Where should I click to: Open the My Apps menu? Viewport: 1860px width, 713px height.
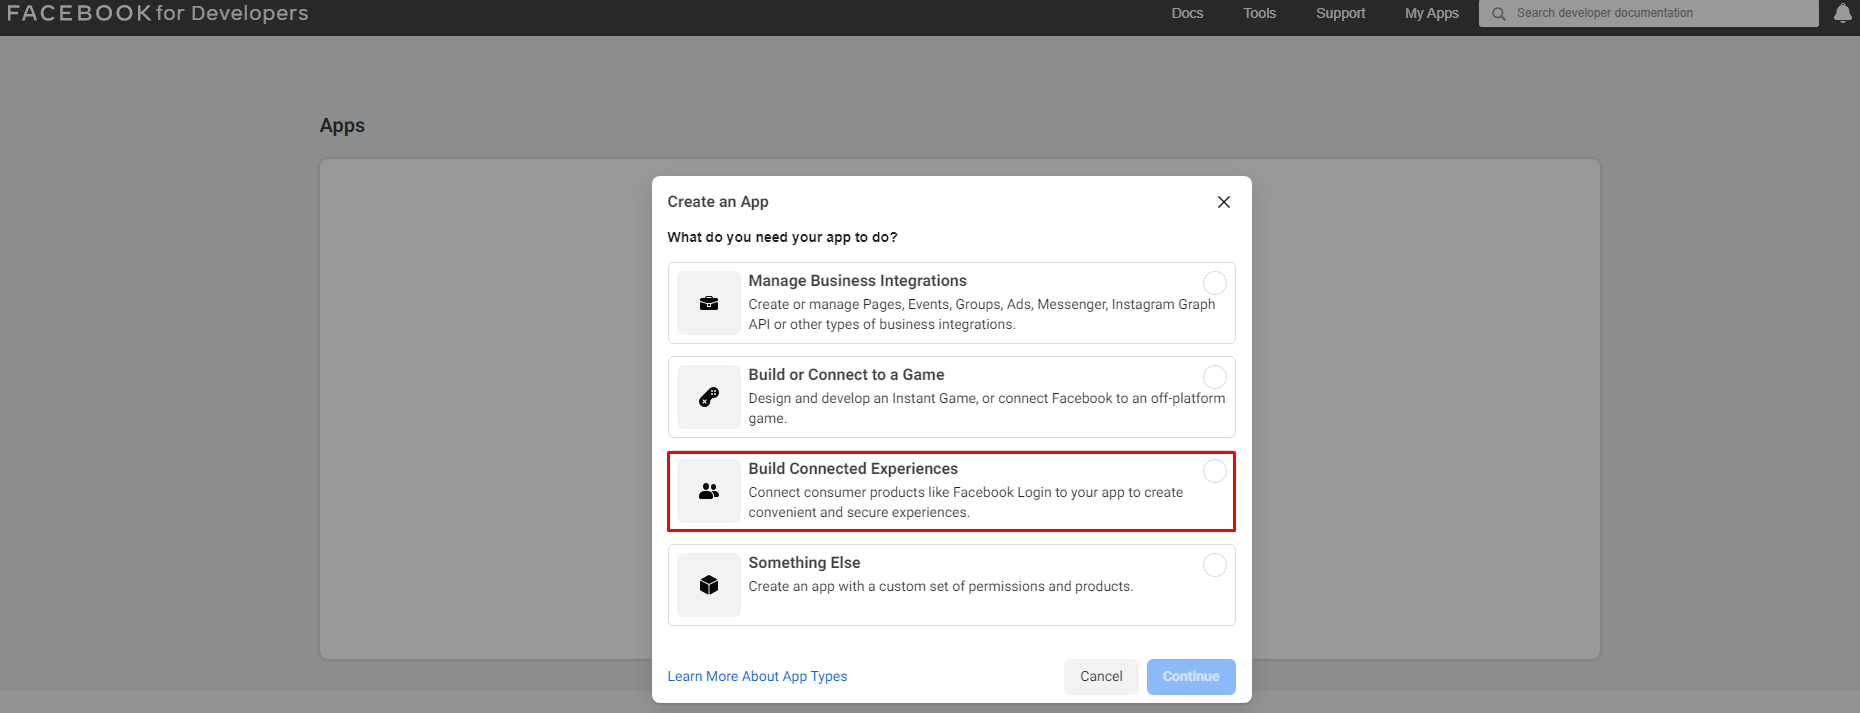click(x=1431, y=13)
